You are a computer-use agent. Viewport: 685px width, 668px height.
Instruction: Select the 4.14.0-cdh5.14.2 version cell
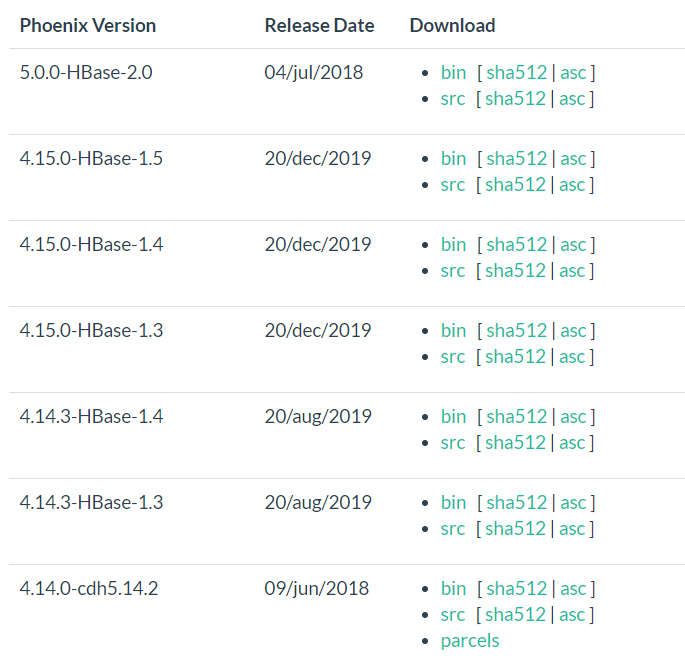(x=89, y=589)
